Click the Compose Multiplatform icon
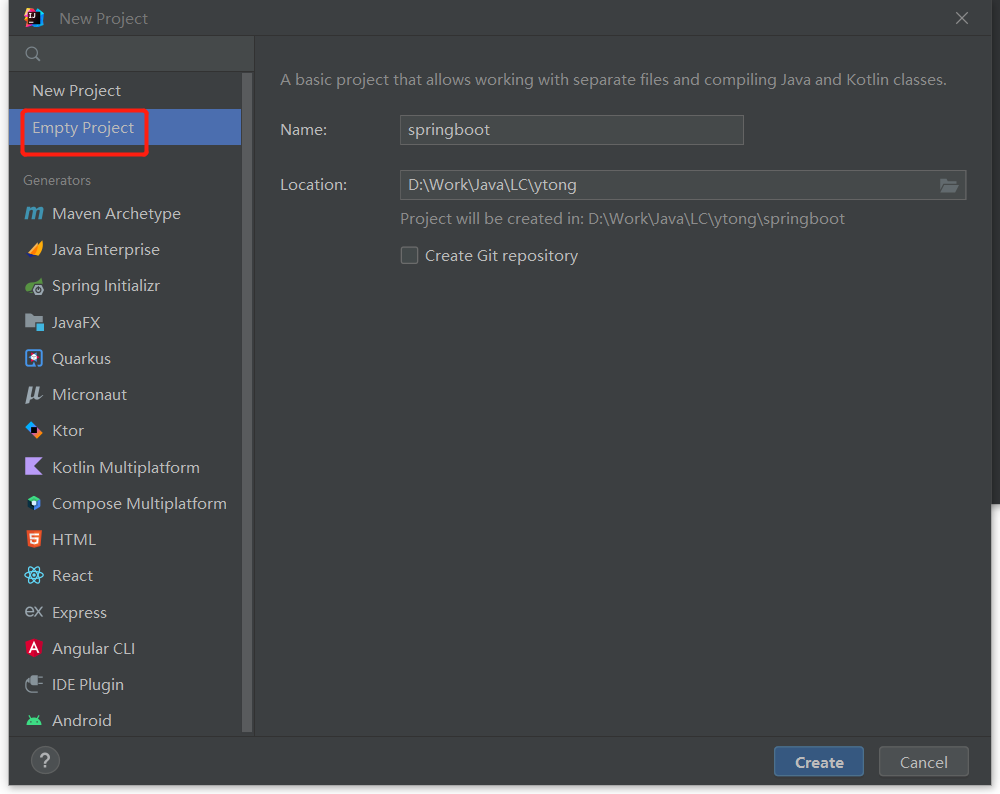Viewport: 1000px width, 794px height. pos(34,503)
